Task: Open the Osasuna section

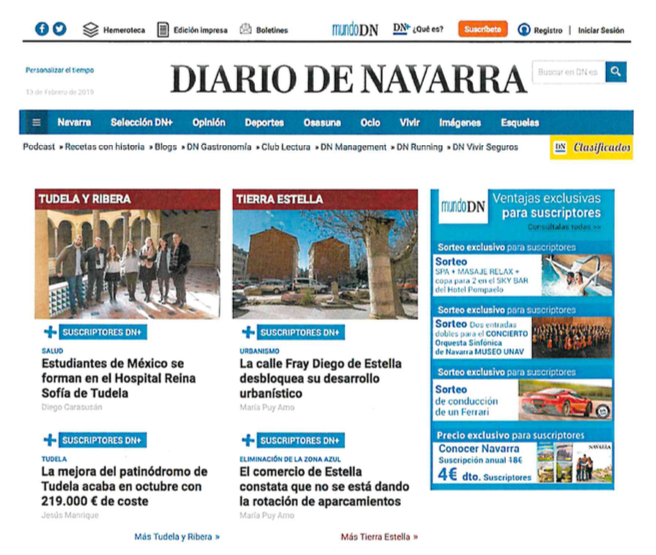Action: [322, 123]
